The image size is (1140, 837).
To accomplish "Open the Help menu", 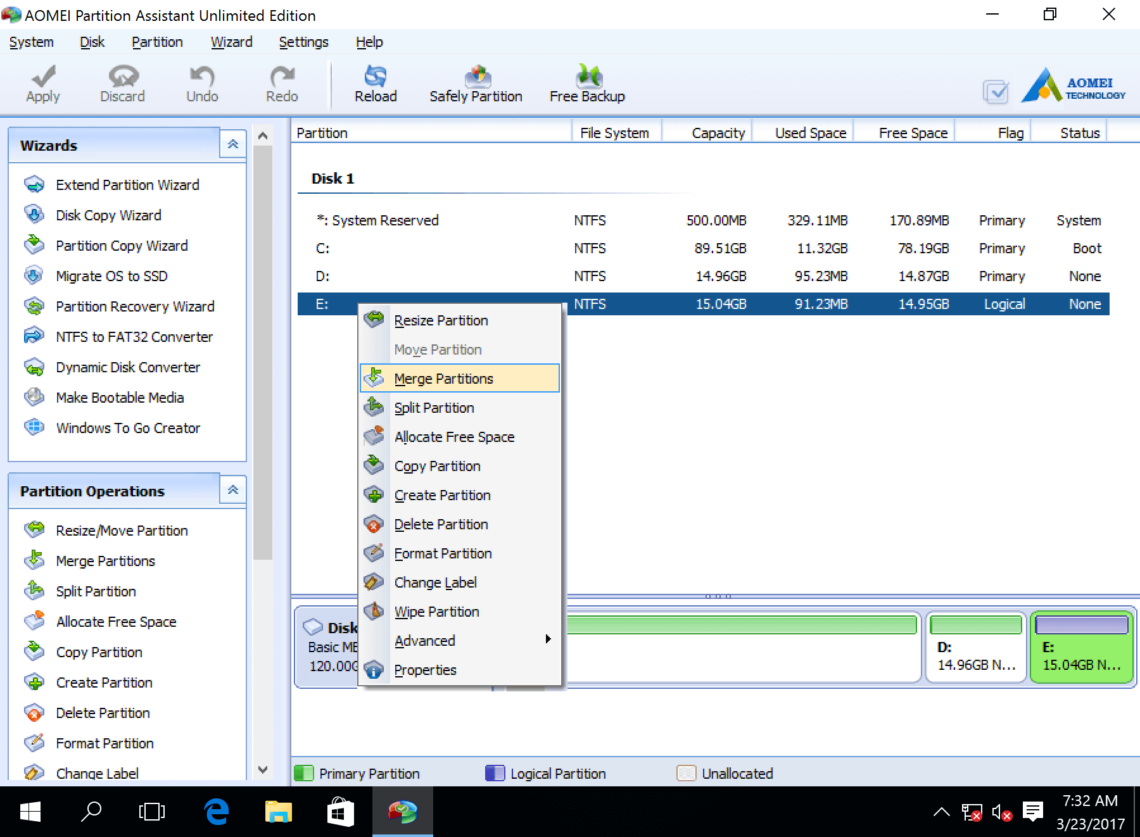I will [369, 42].
